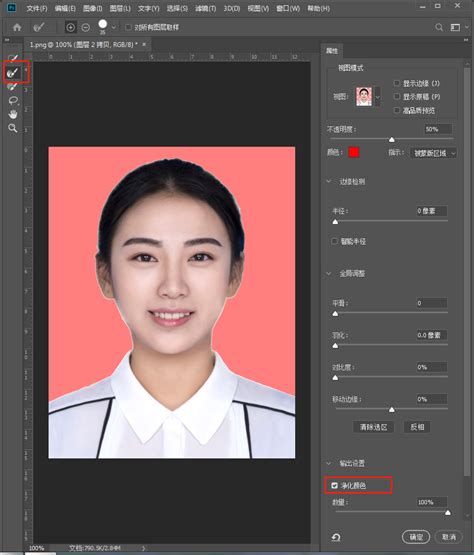Switch to subtract from selection mode
Image resolution: width=474 pixels, height=555 pixels.
click(86, 27)
